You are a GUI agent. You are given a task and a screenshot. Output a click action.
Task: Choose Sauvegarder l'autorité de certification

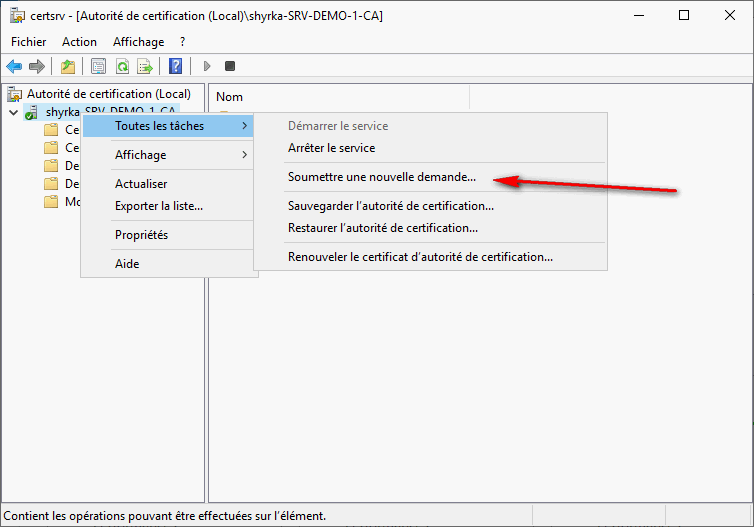[391, 206]
